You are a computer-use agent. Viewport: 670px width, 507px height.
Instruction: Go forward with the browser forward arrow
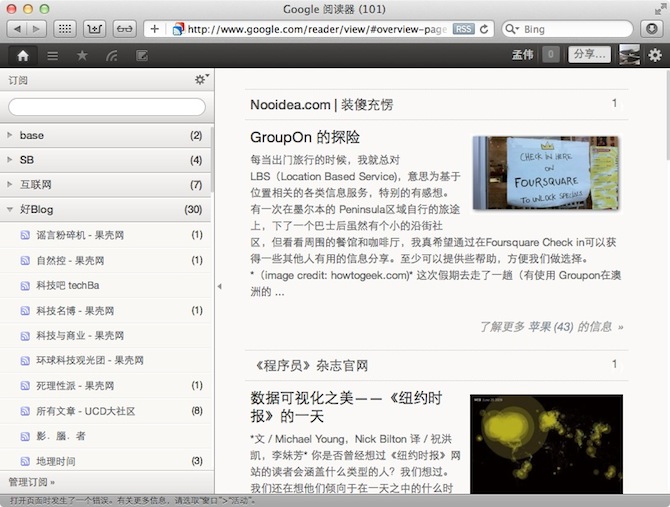(x=37, y=29)
